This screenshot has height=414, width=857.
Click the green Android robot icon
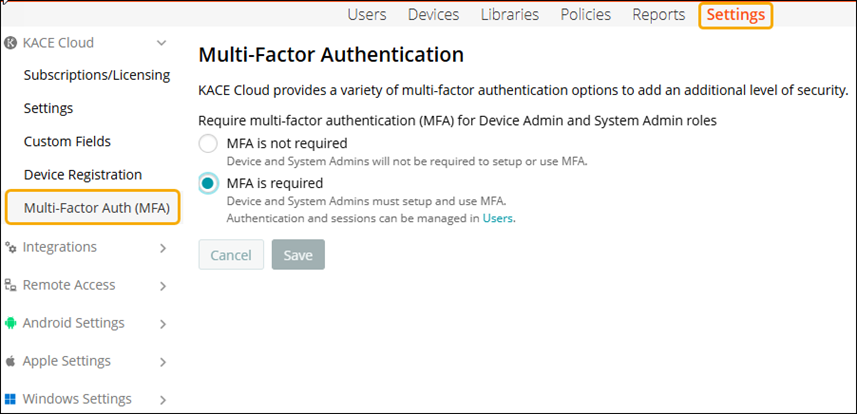11,323
